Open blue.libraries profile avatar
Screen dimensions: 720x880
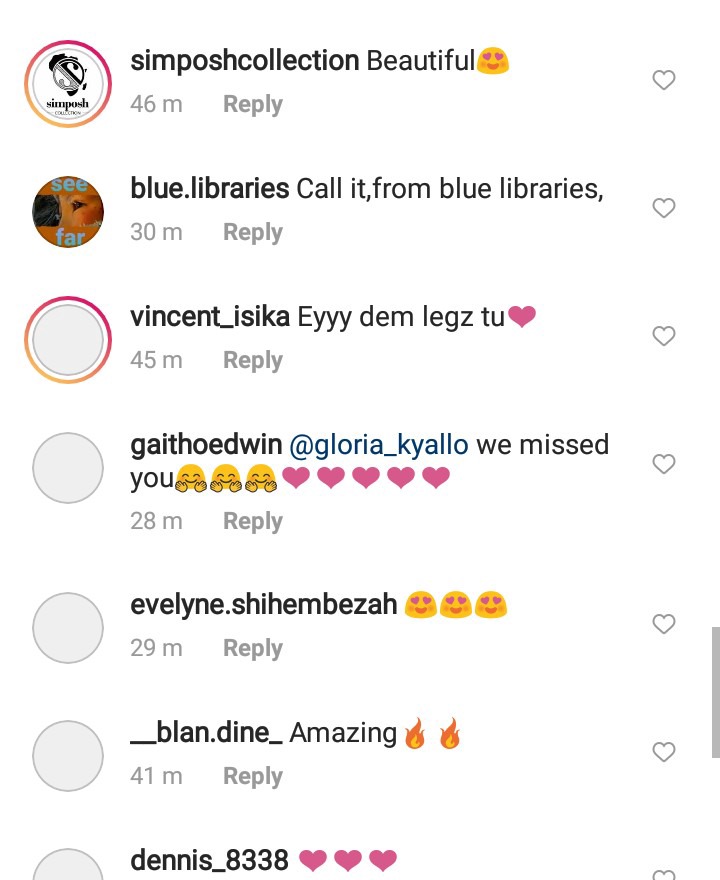68,212
